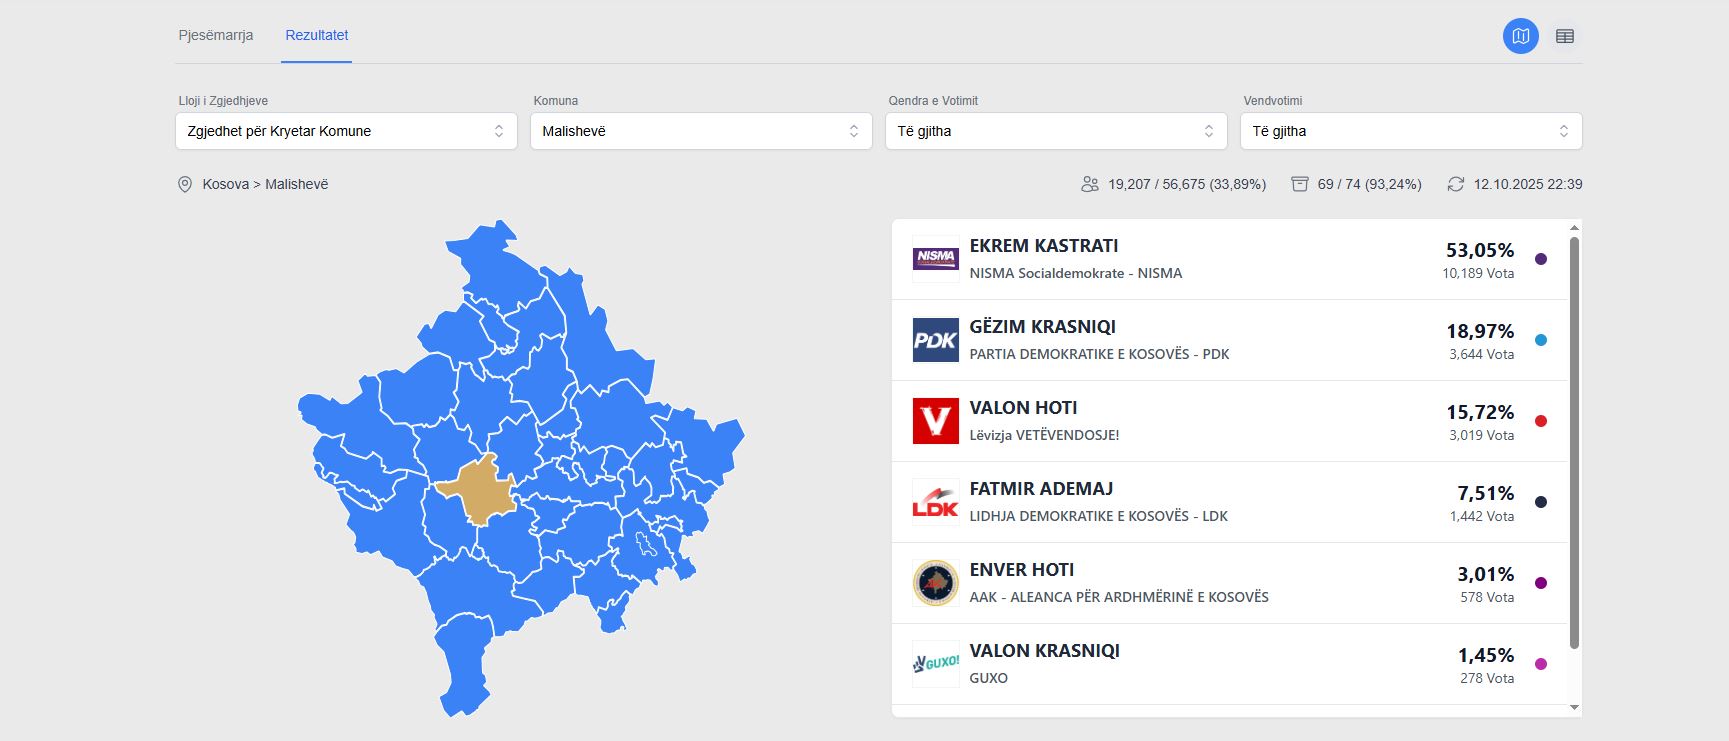Open the Komuna dropdown showing Malishevë
Image resolution: width=1729 pixels, height=741 pixels.
click(701, 131)
